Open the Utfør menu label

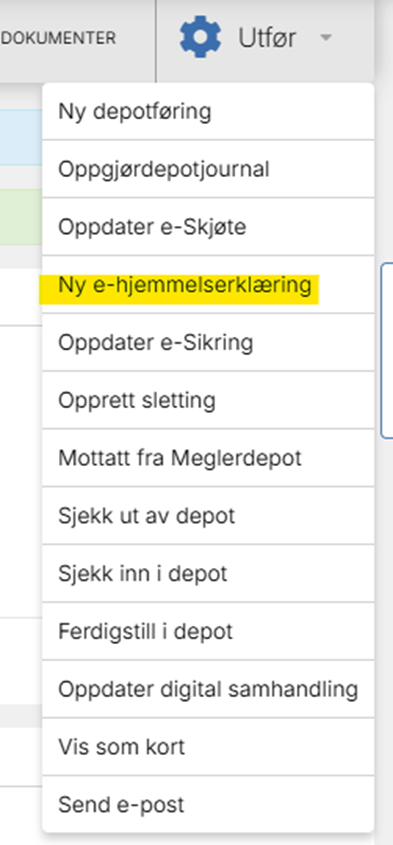267,38
